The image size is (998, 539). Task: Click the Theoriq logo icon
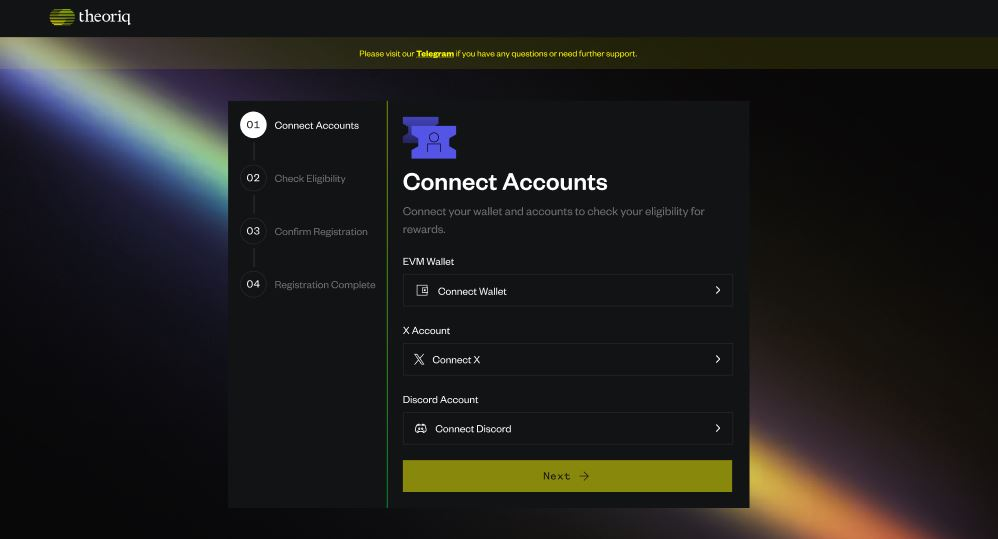click(x=62, y=17)
